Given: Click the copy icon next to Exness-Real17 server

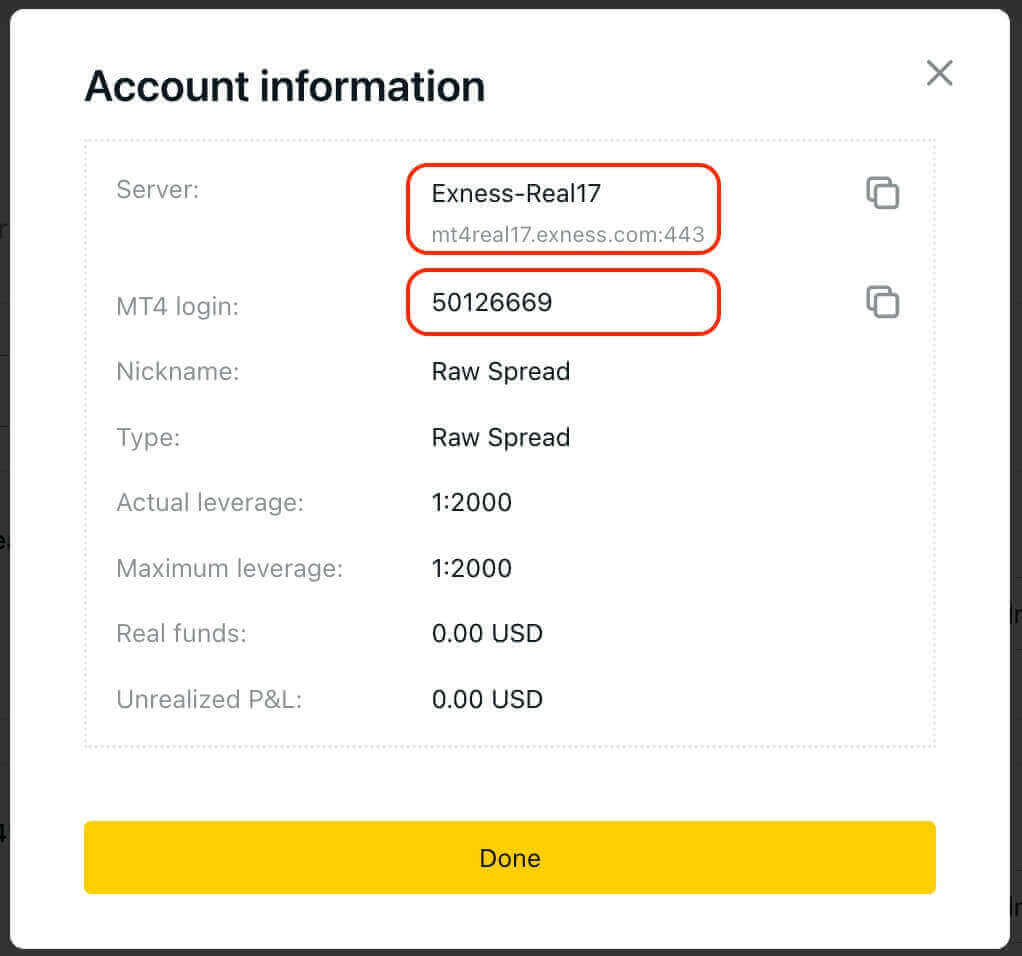Looking at the screenshot, I should 883,193.
